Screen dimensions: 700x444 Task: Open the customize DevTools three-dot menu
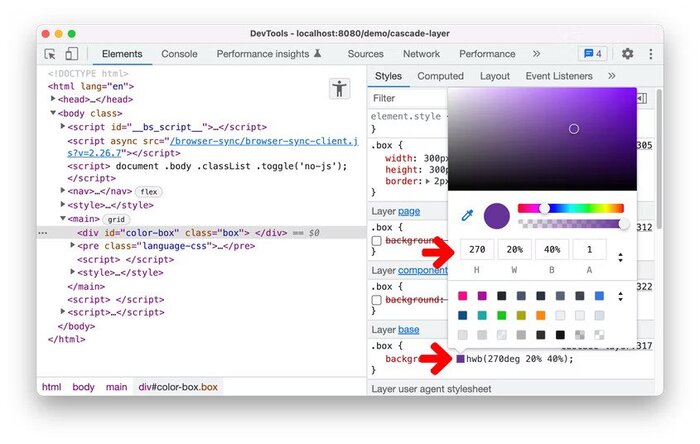click(649, 54)
